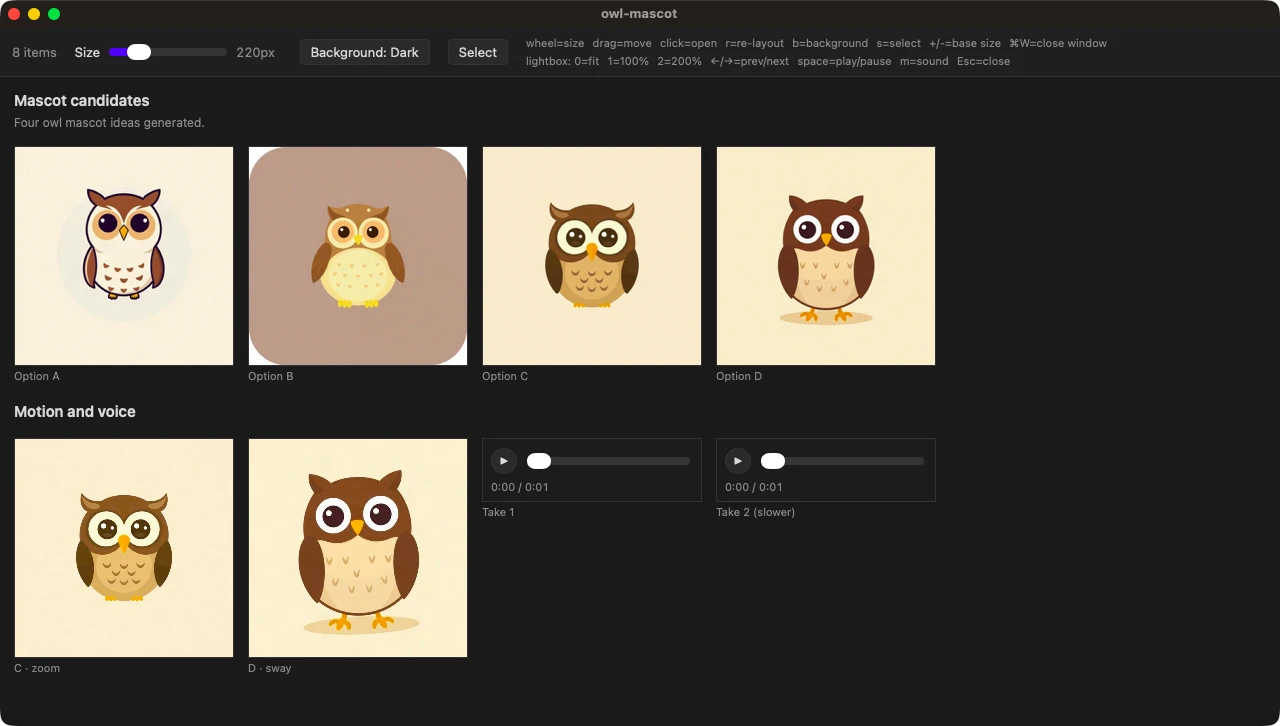1280x726 pixels.
Task: Click the "space=play/pause" shortcut hint
Action: pyautogui.click(x=844, y=61)
